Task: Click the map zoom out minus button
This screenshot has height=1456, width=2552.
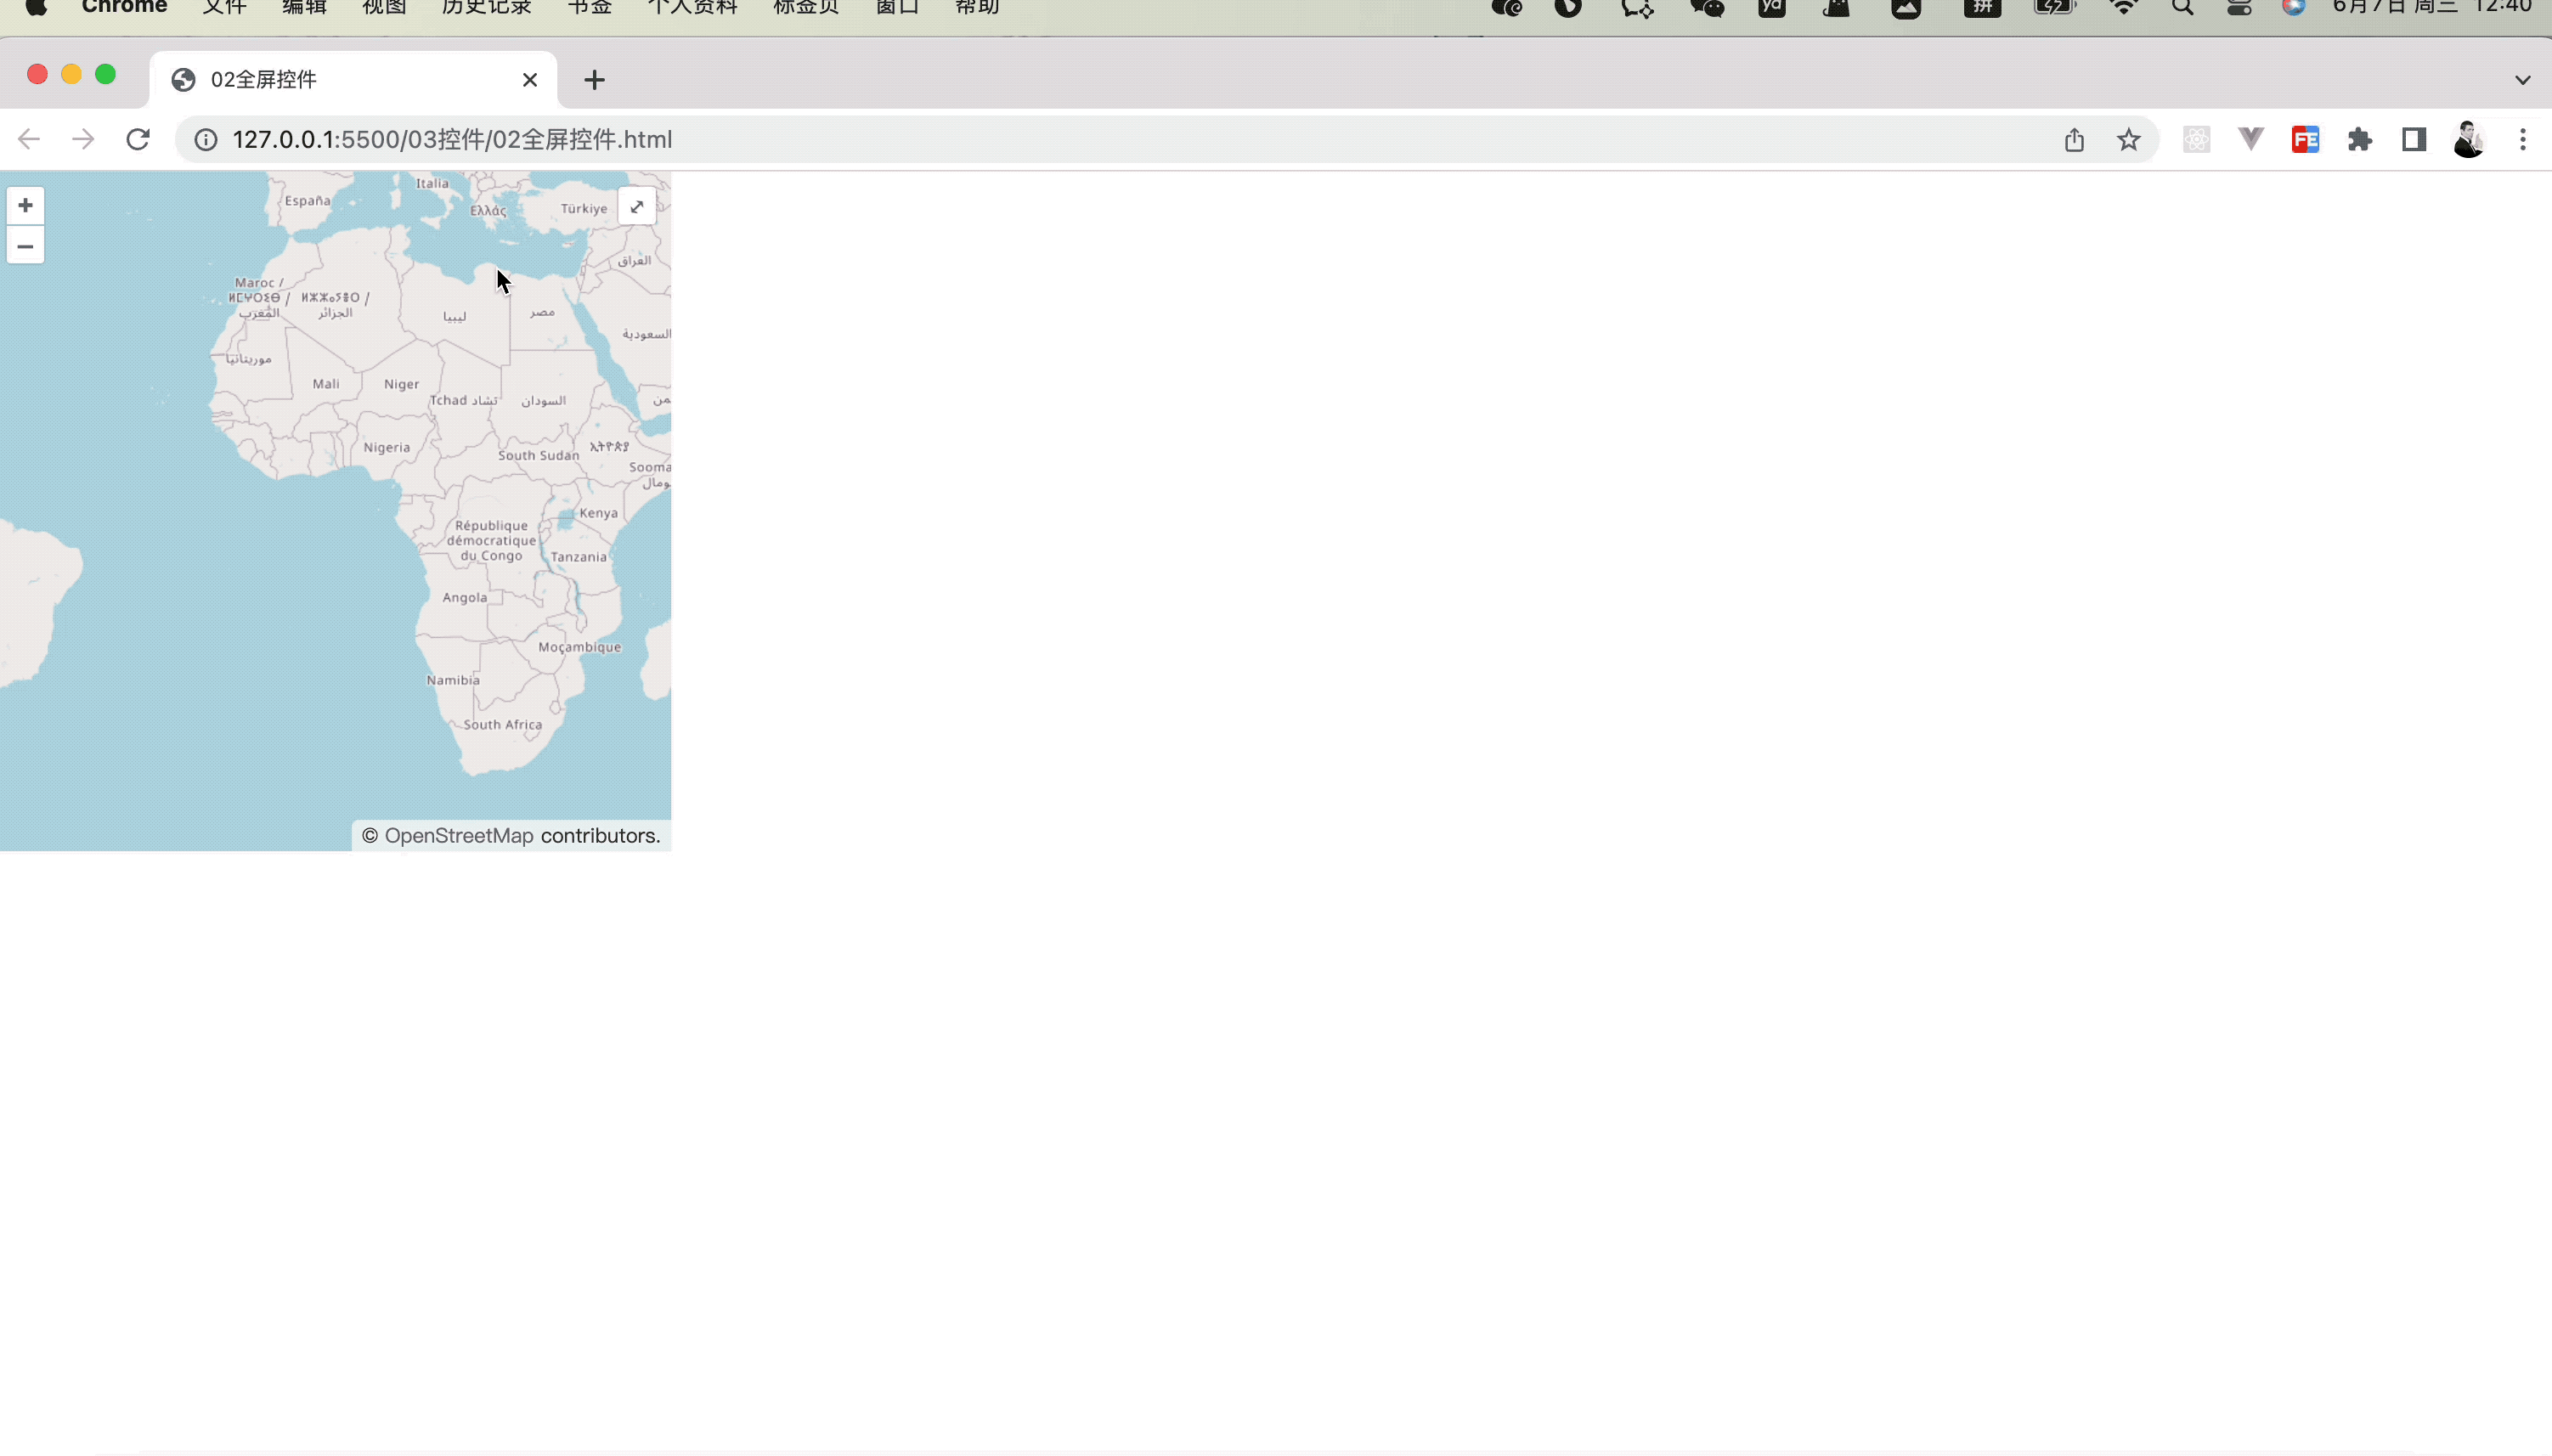Action: pos(25,246)
